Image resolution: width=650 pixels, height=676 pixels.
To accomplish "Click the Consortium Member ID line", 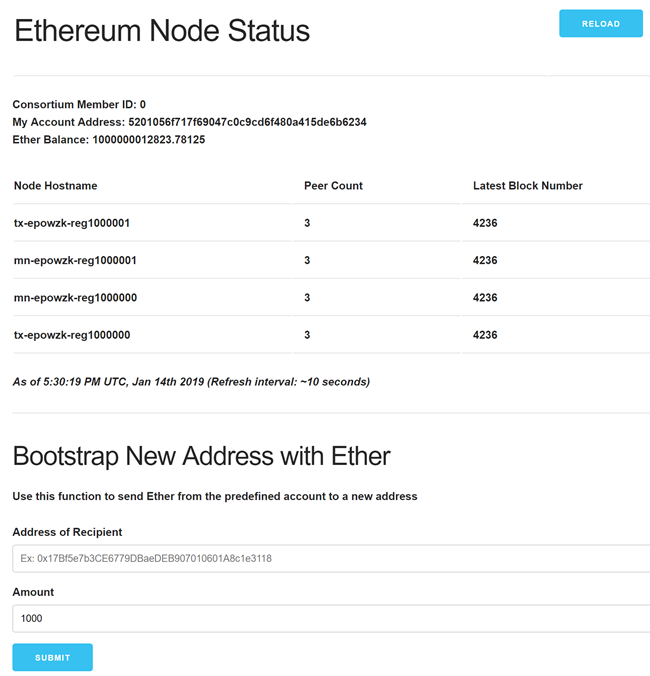I will point(79,104).
